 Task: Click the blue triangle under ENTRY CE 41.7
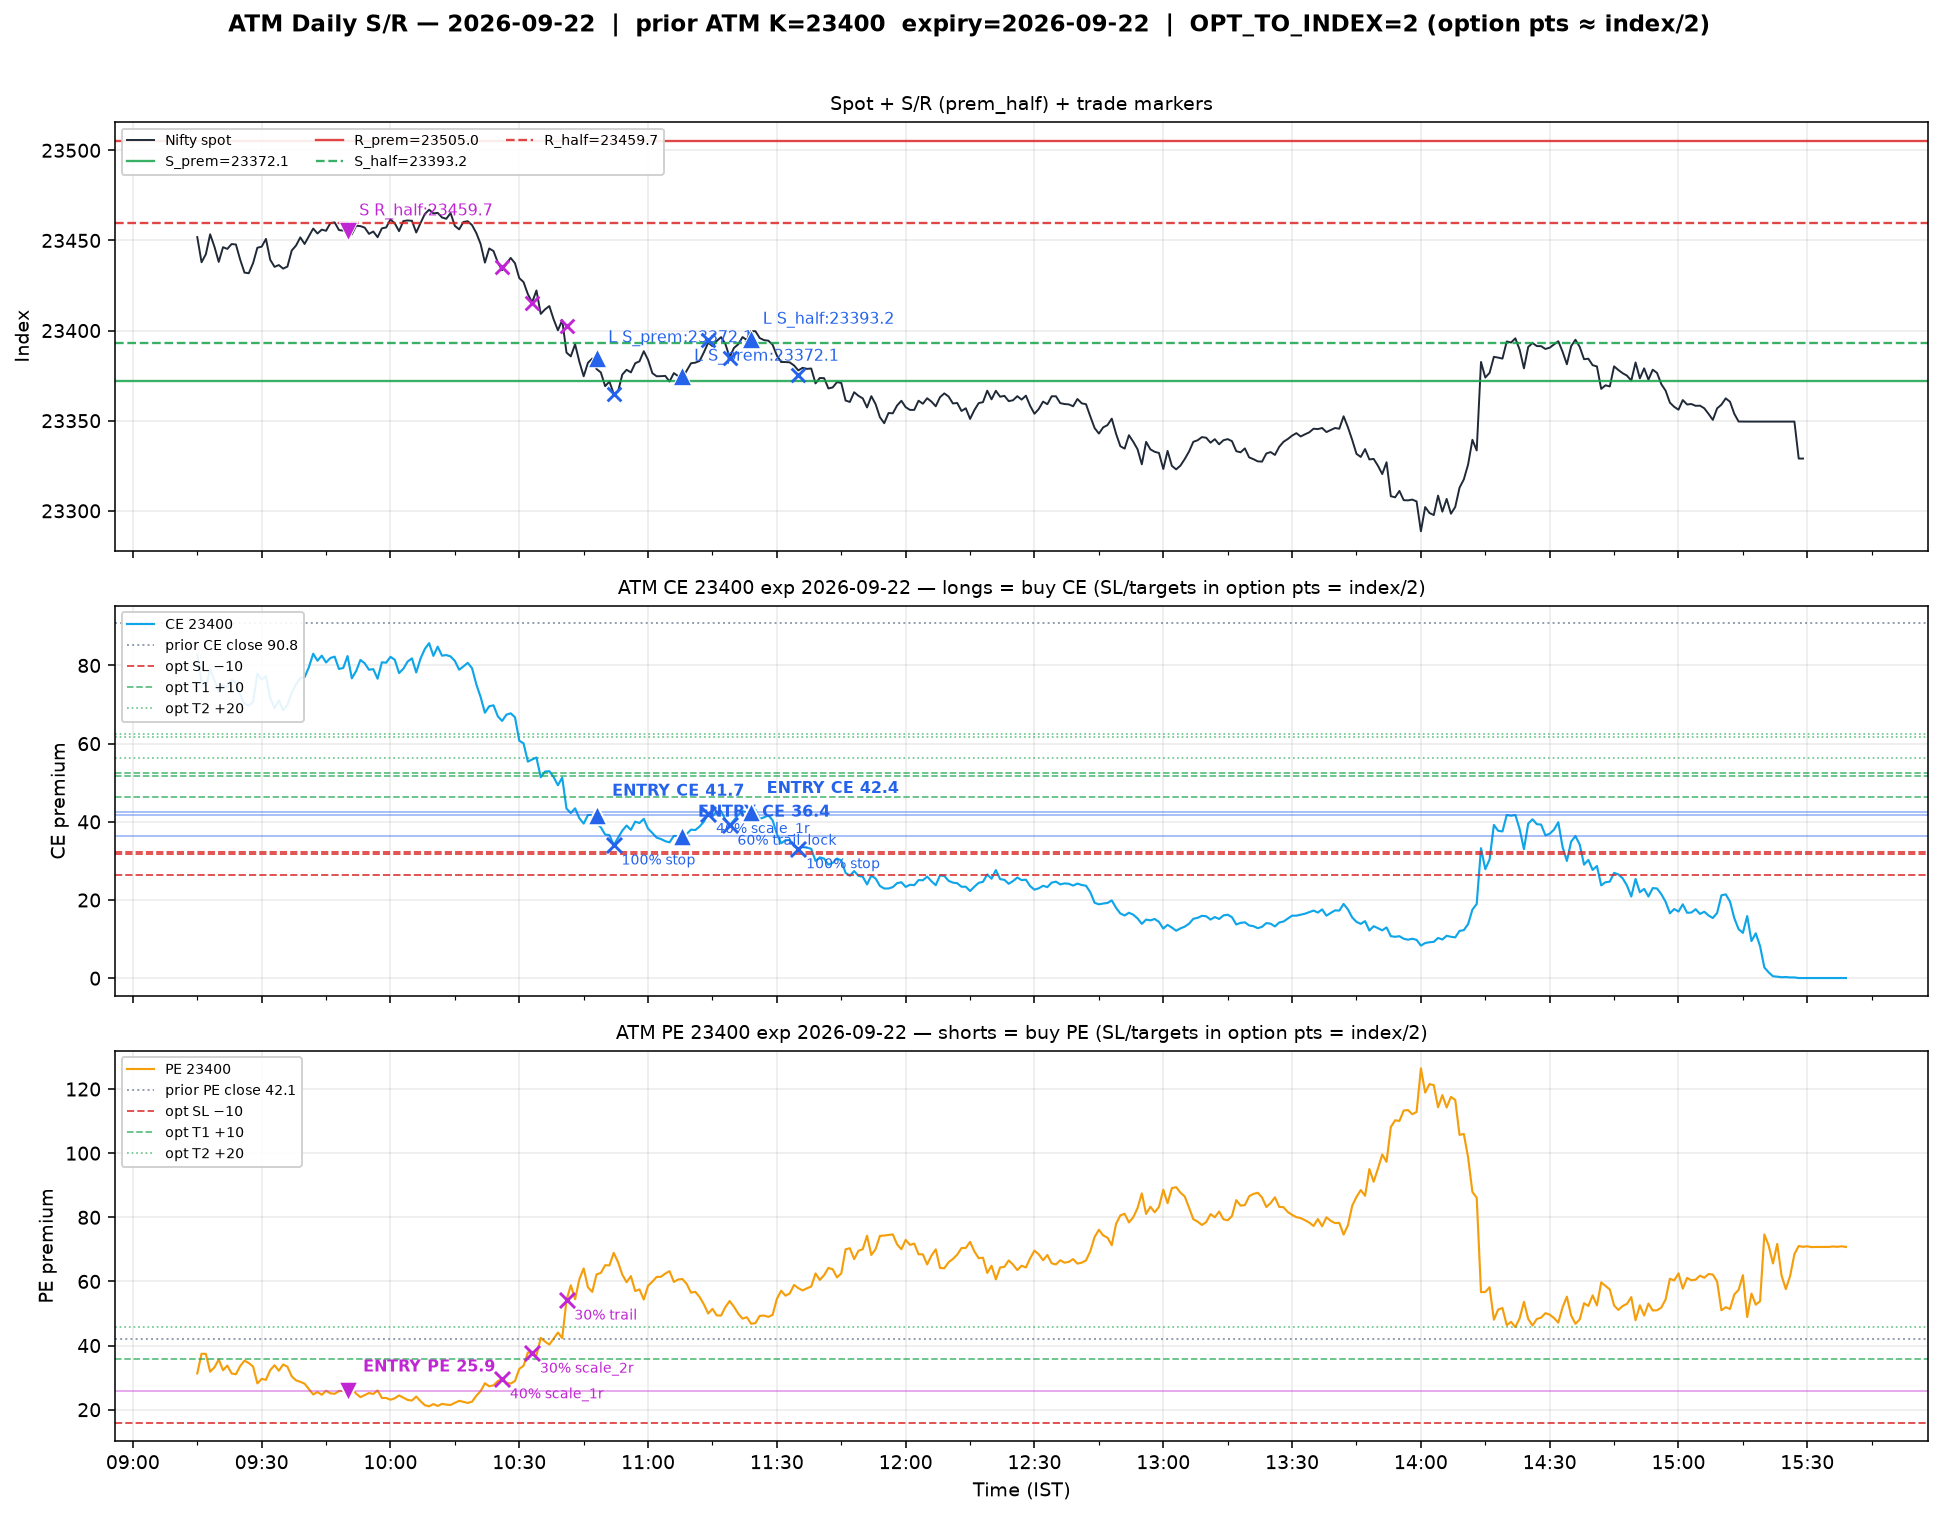[x=597, y=816]
